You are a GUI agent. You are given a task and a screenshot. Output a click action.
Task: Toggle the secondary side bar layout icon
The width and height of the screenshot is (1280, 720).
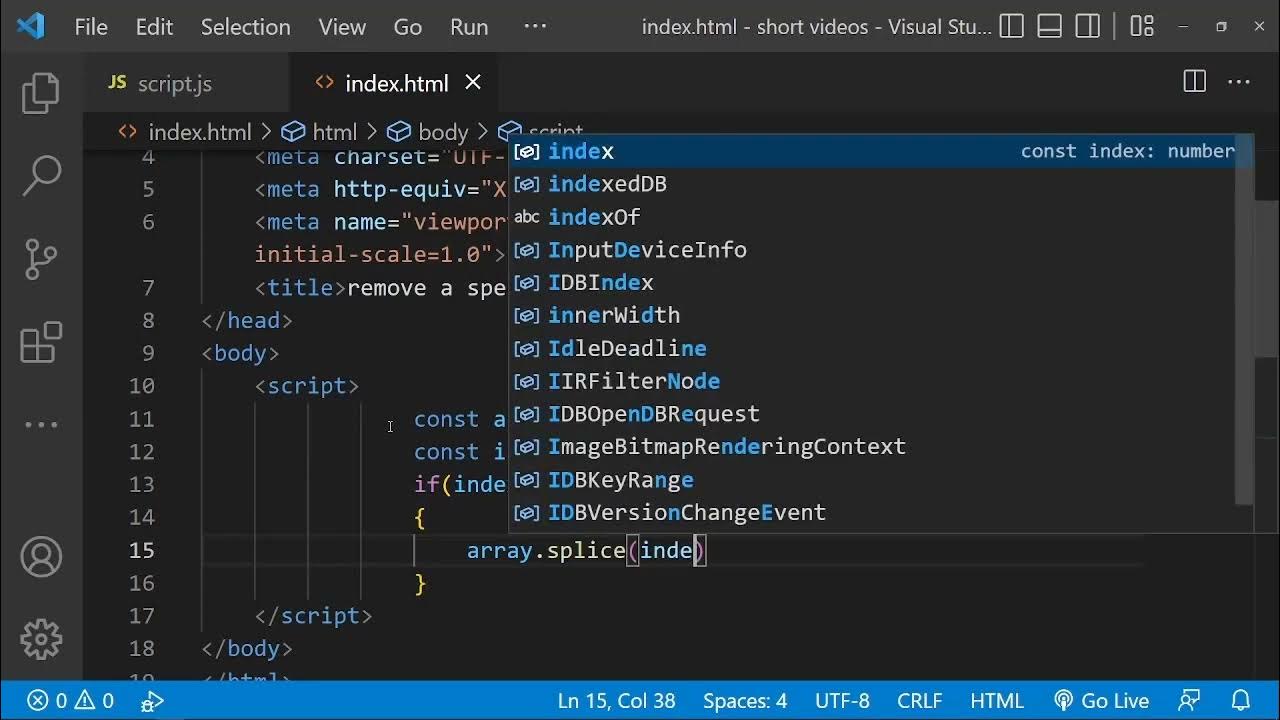(x=1088, y=26)
